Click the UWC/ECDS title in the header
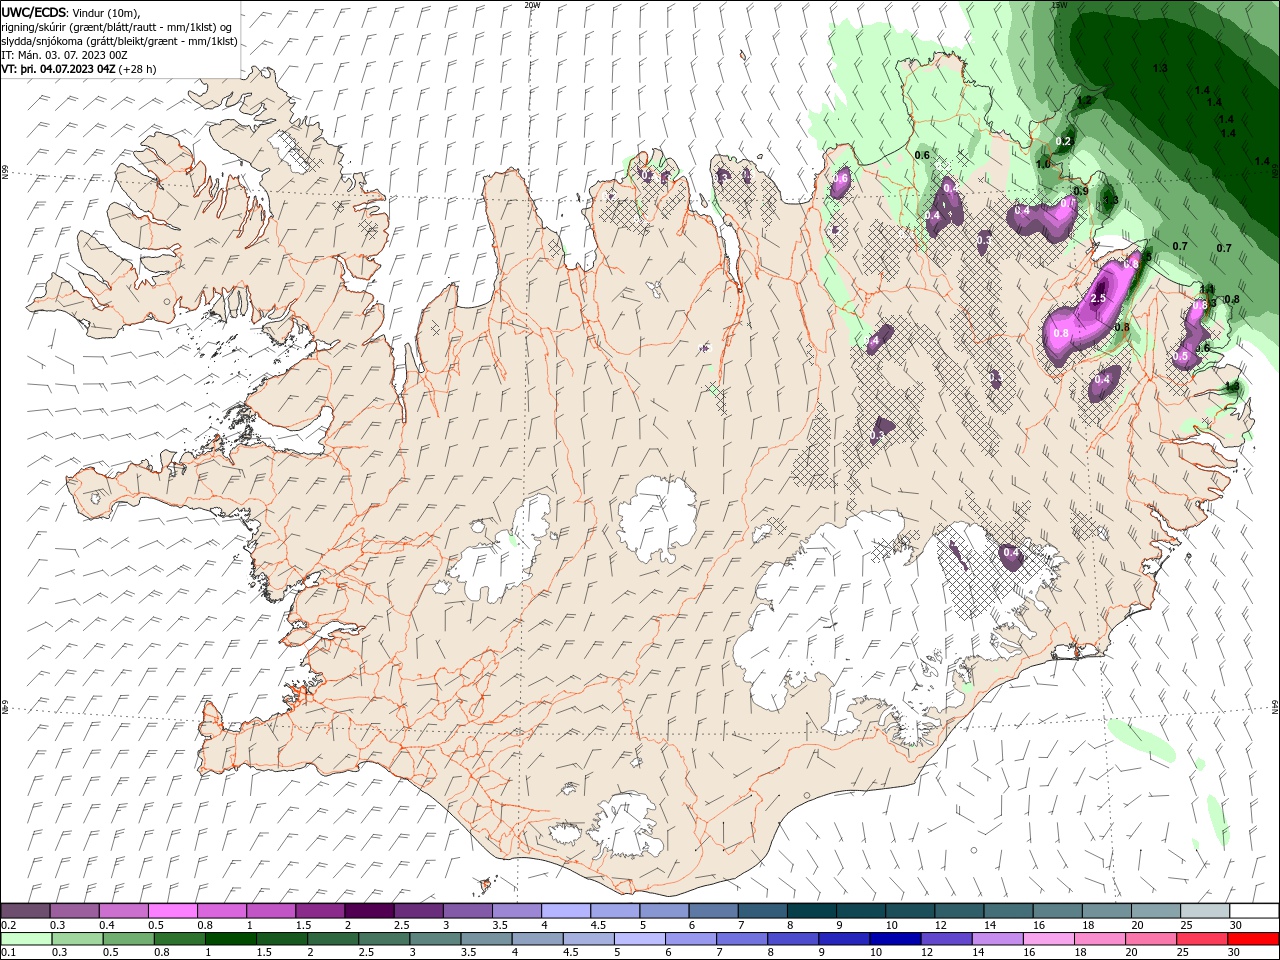1280x960 pixels. pos(35,12)
